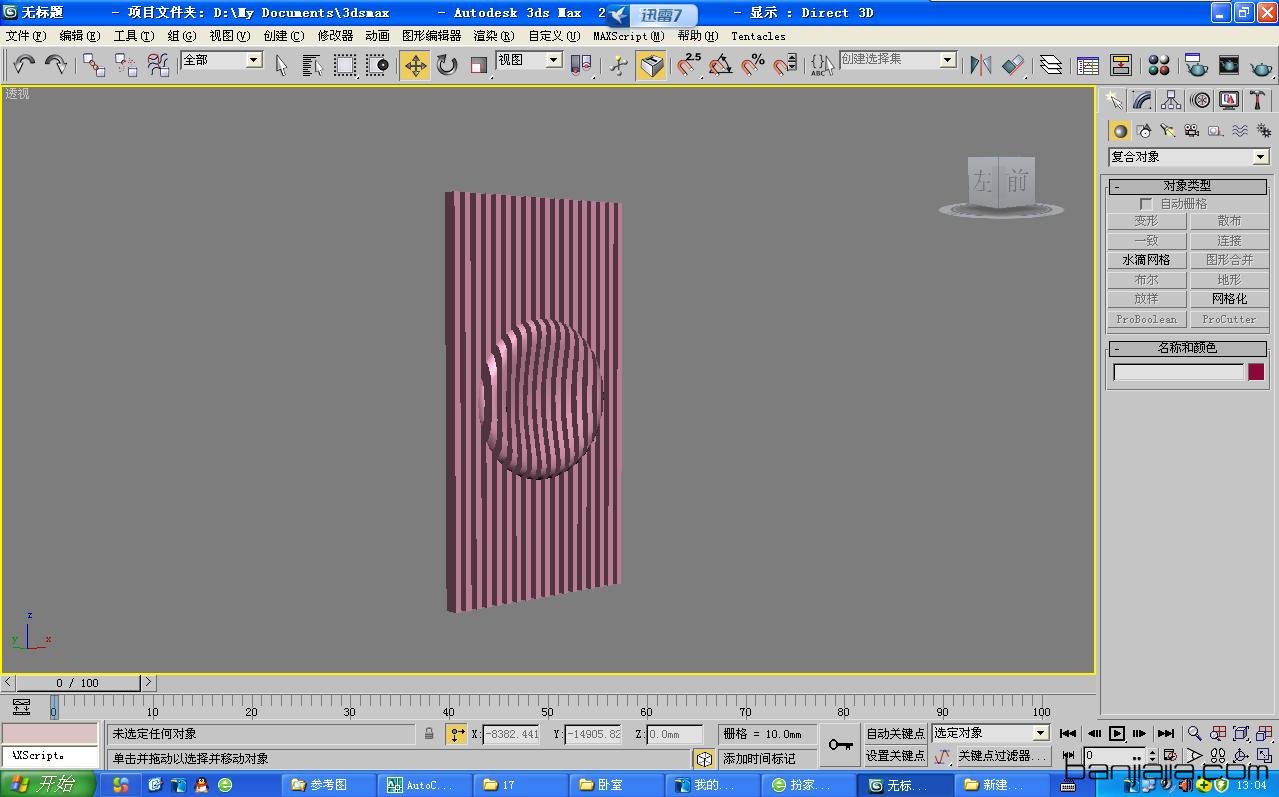Collapse the 对象类型 rollout

click(x=1187, y=186)
